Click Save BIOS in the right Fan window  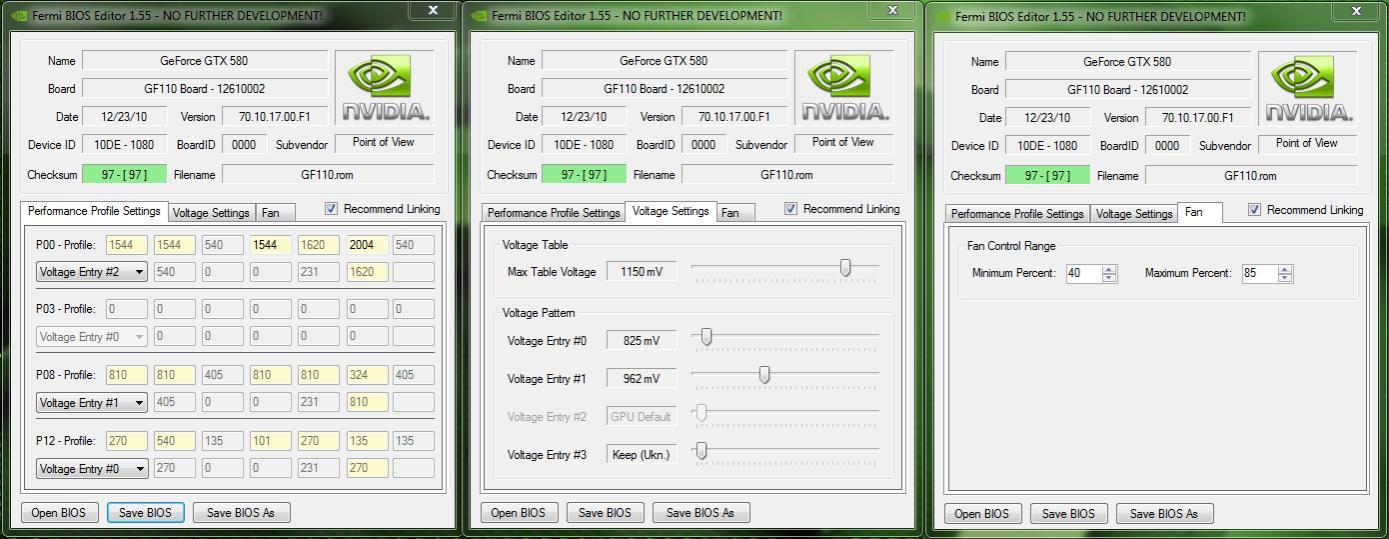coord(1068,514)
